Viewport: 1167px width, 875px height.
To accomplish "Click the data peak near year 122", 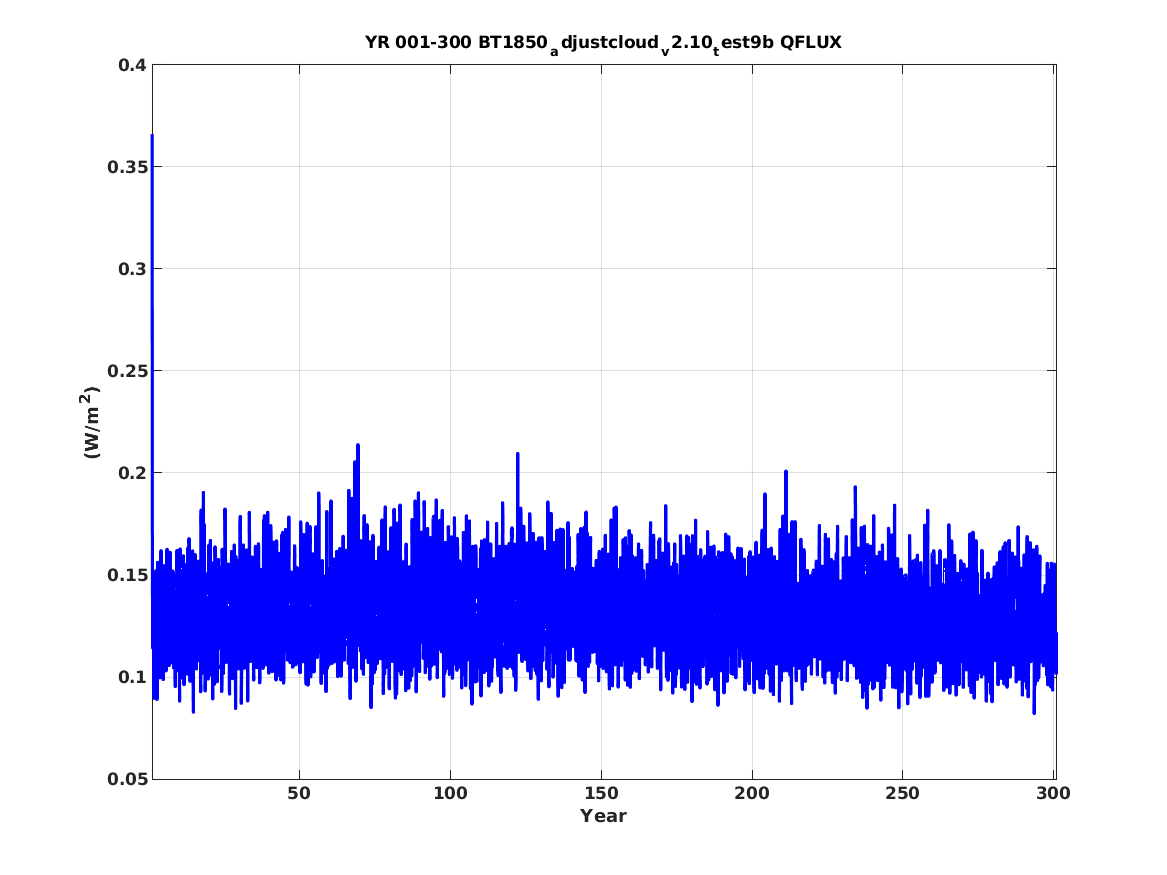I will (517, 455).
